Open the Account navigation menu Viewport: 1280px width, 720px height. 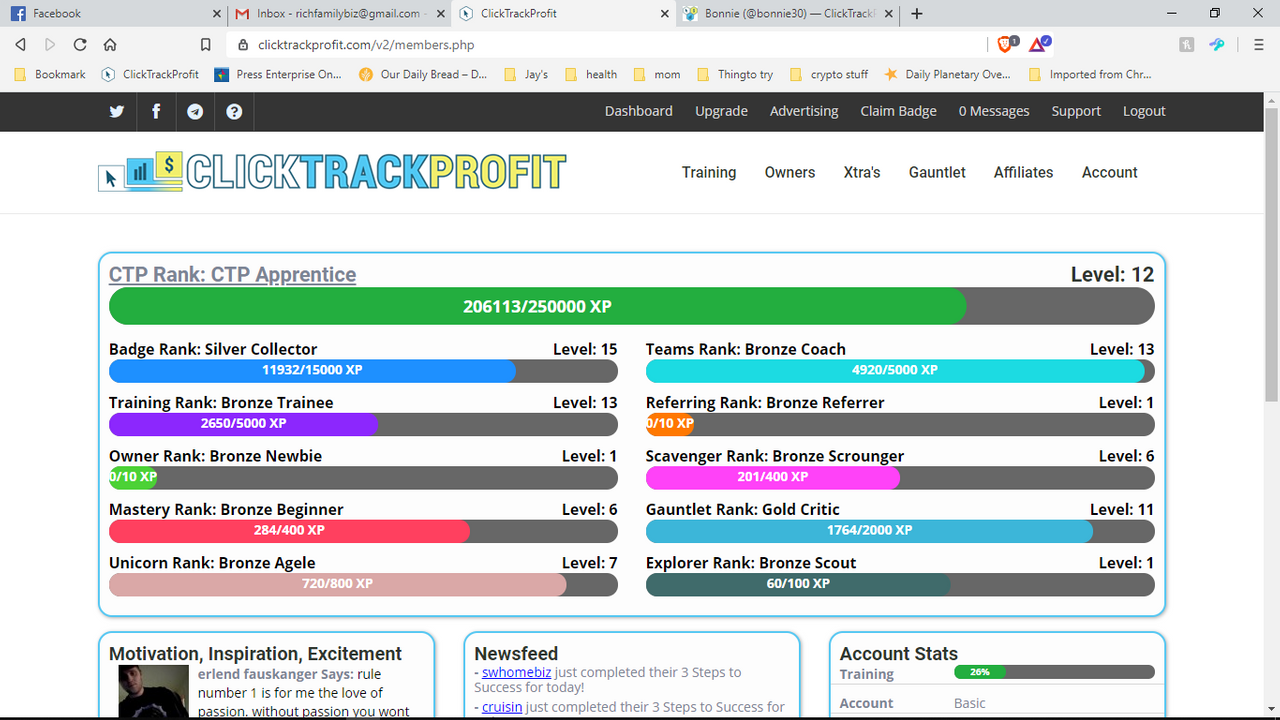coord(1110,172)
